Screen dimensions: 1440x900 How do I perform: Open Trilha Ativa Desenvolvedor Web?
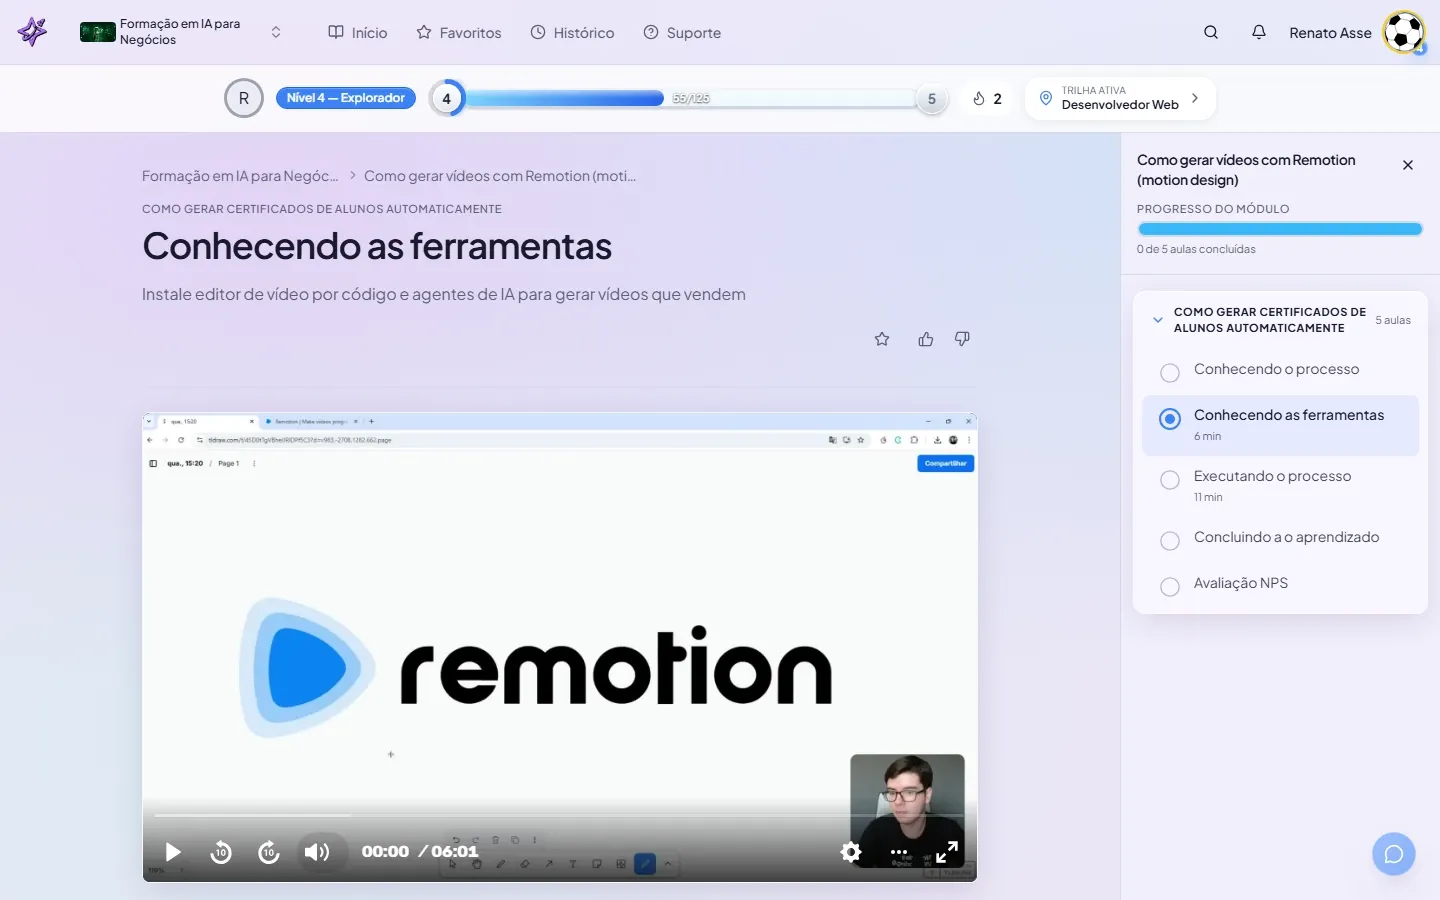click(x=1120, y=98)
